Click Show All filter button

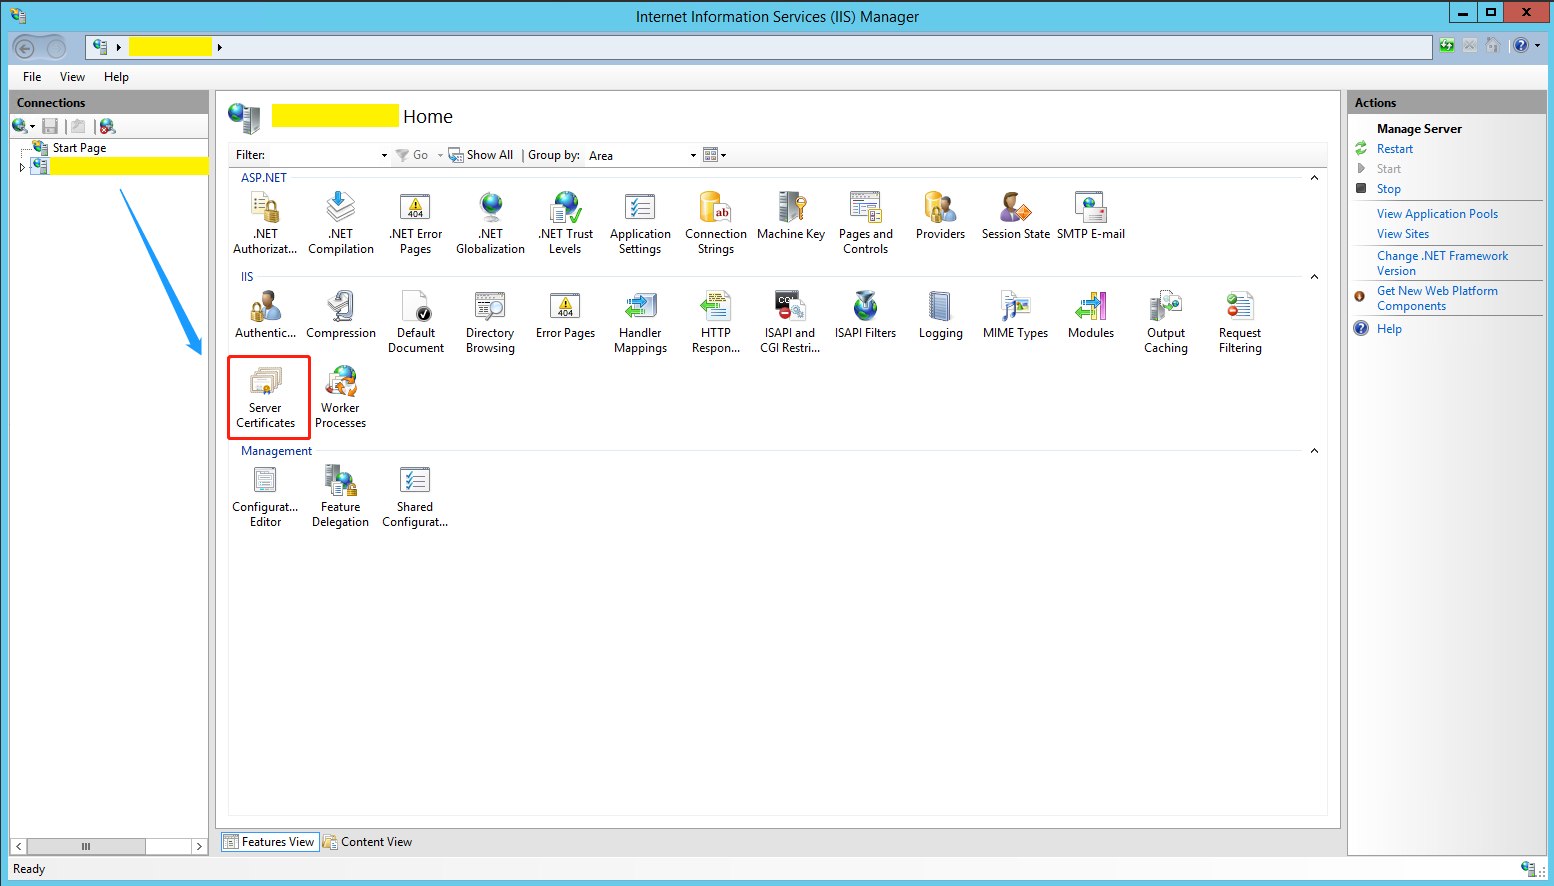(x=481, y=155)
